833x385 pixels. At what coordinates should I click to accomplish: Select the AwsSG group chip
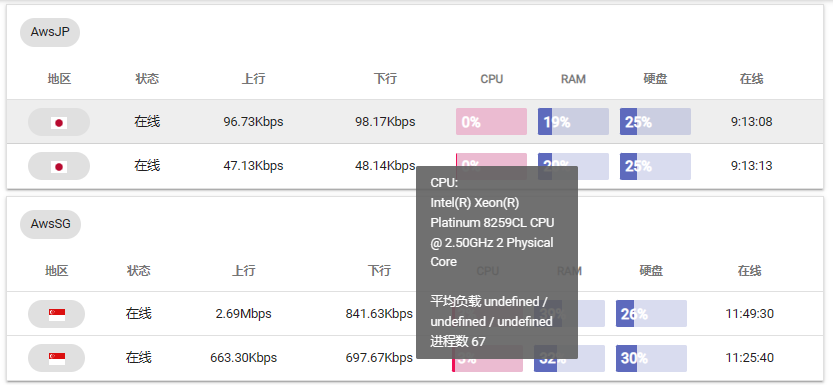[50, 224]
